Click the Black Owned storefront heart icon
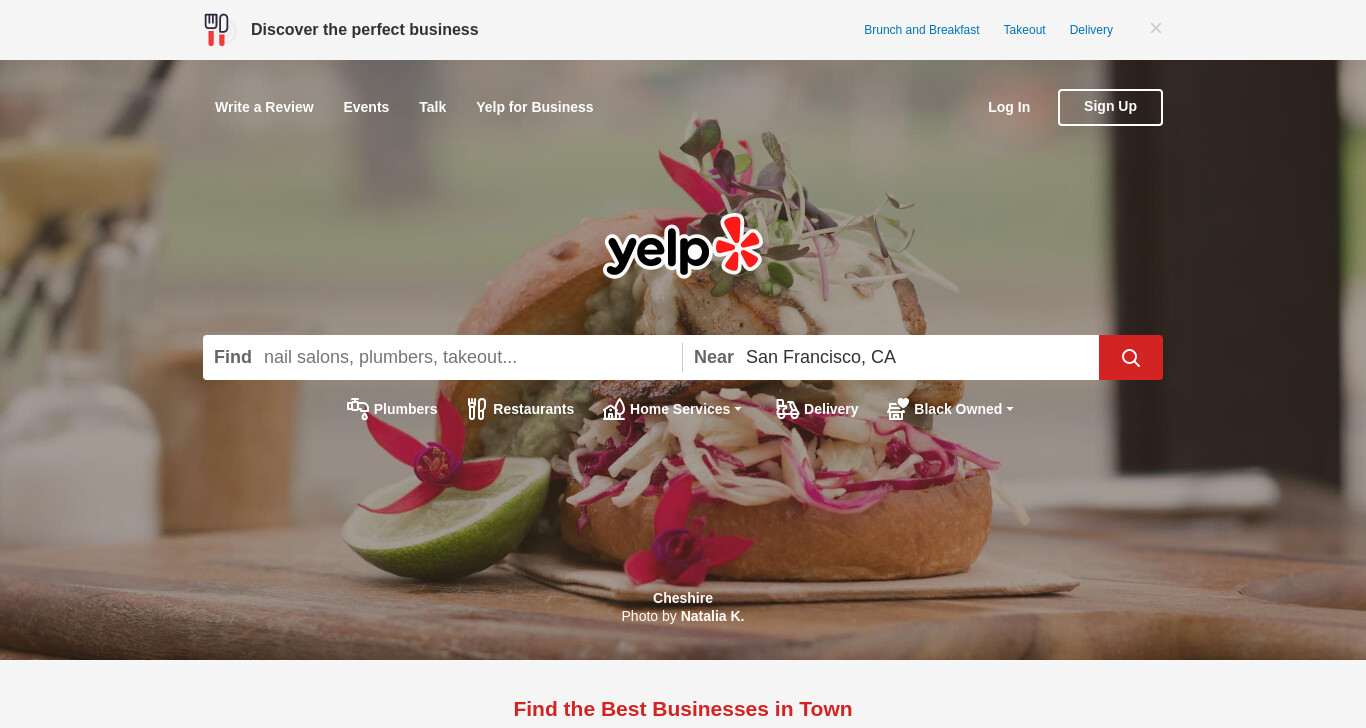The height and width of the screenshot is (728, 1366). pyautogui.click(x=898, y=409)
